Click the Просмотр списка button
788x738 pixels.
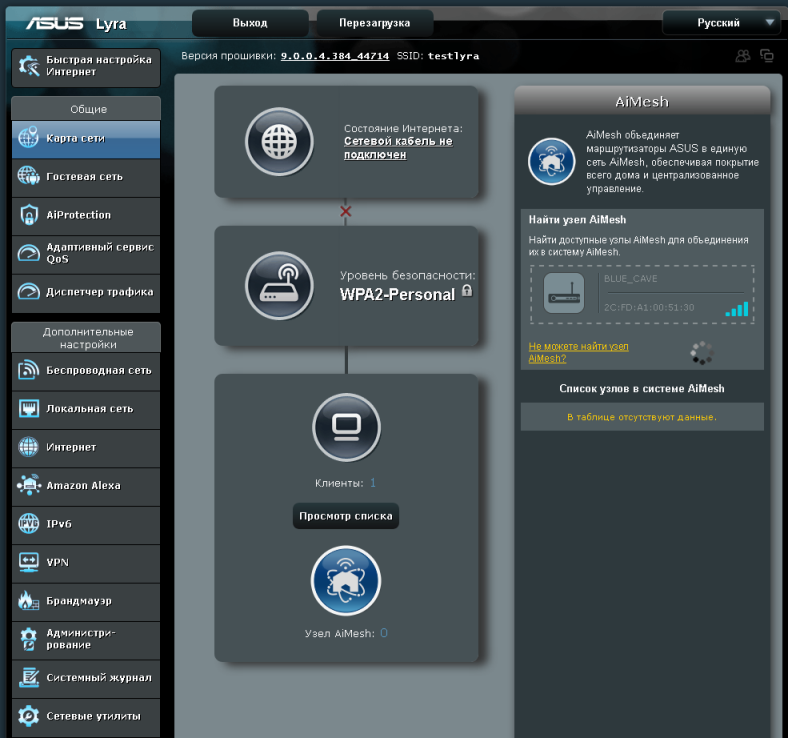point(346,516)
